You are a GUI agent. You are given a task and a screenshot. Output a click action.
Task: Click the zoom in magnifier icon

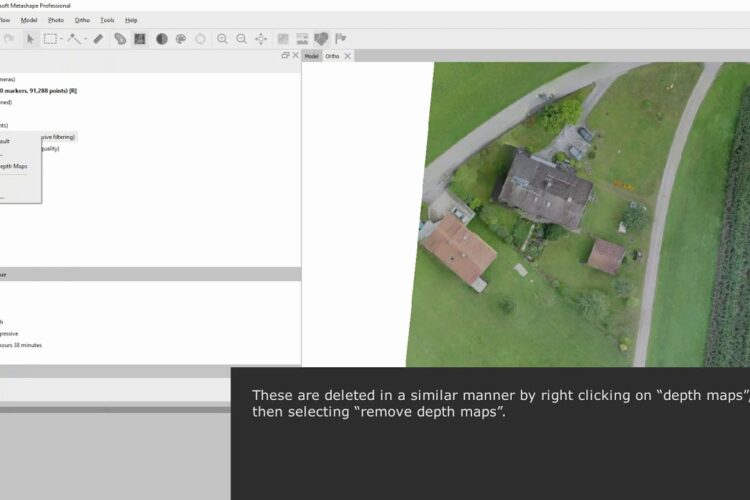pos(222,39)
